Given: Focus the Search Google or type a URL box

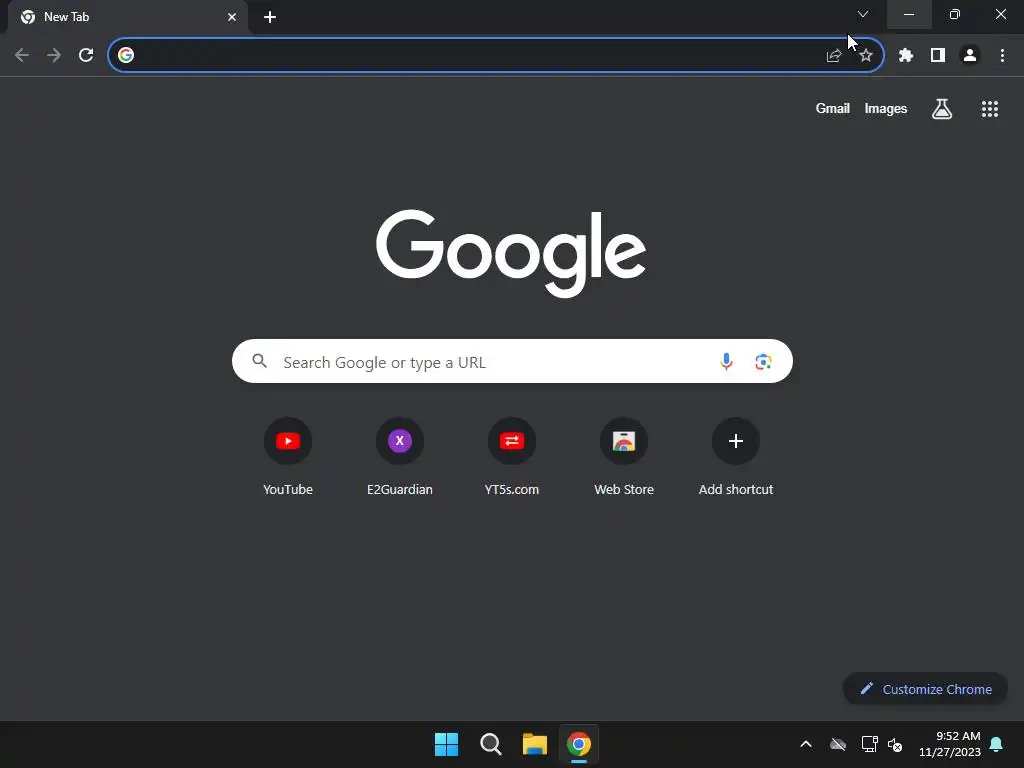Looking at the screenshot, I should click(512, 361).
